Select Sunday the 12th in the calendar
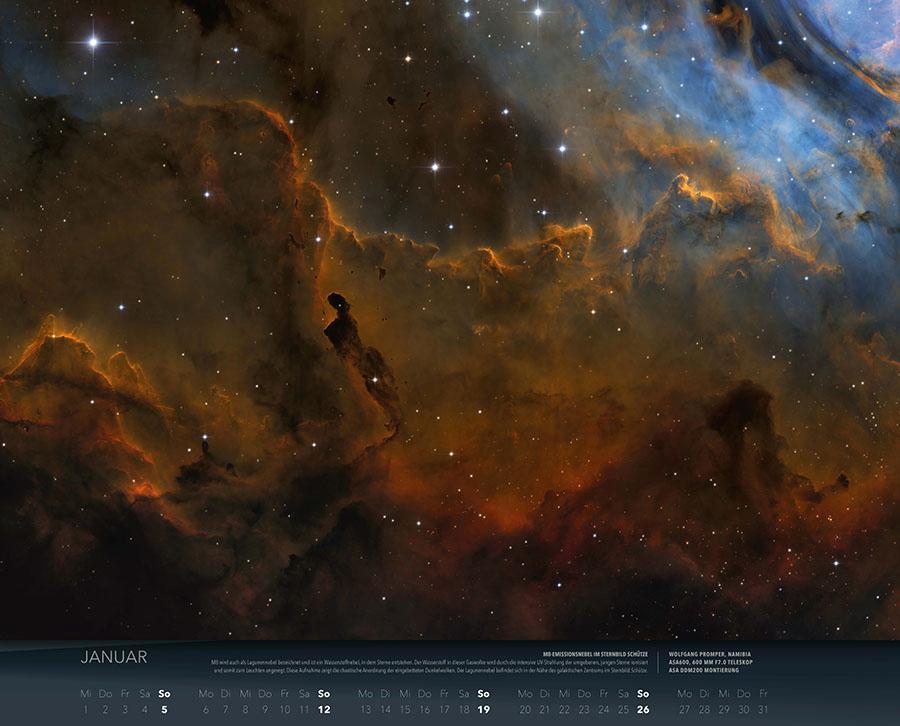Screen dimensions: 900x726 (324, 709)
